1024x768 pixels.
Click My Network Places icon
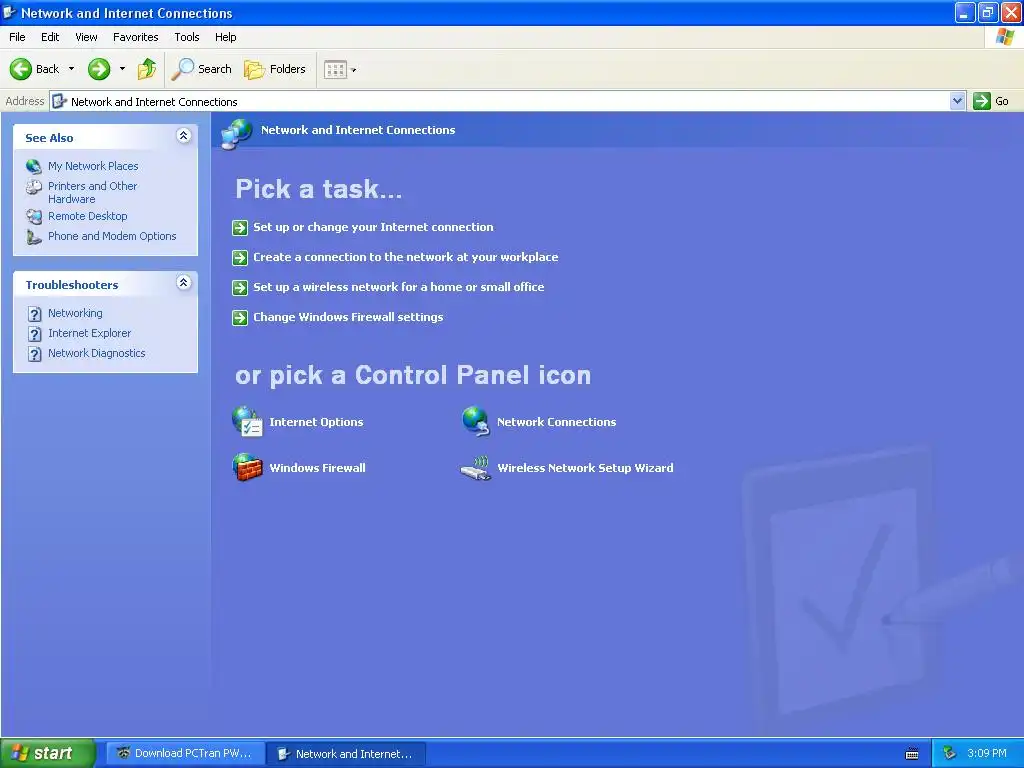34,166
